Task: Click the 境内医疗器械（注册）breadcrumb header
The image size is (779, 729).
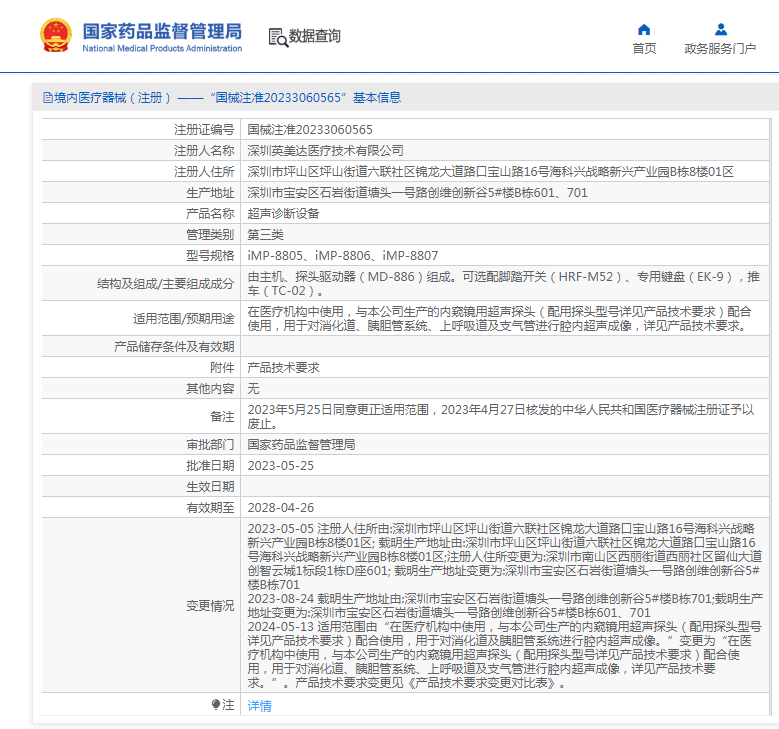Action: tap(222, 97)
